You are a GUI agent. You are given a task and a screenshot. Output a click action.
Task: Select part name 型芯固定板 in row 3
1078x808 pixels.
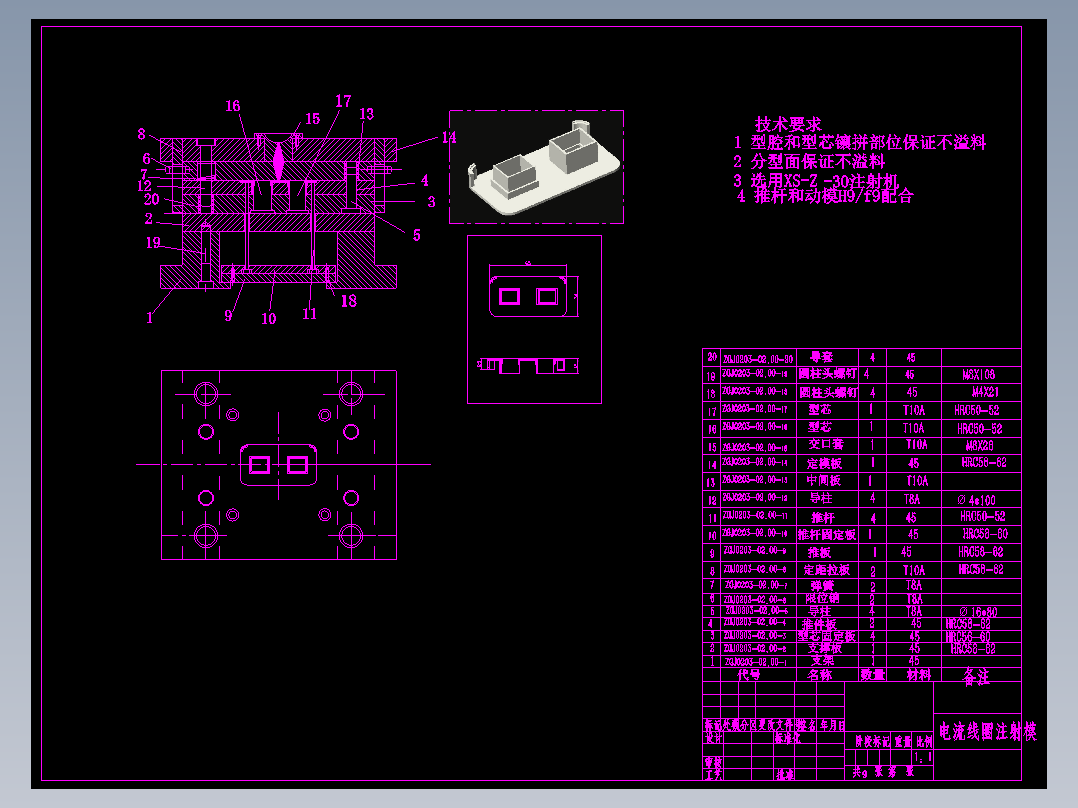click(826, 636)
